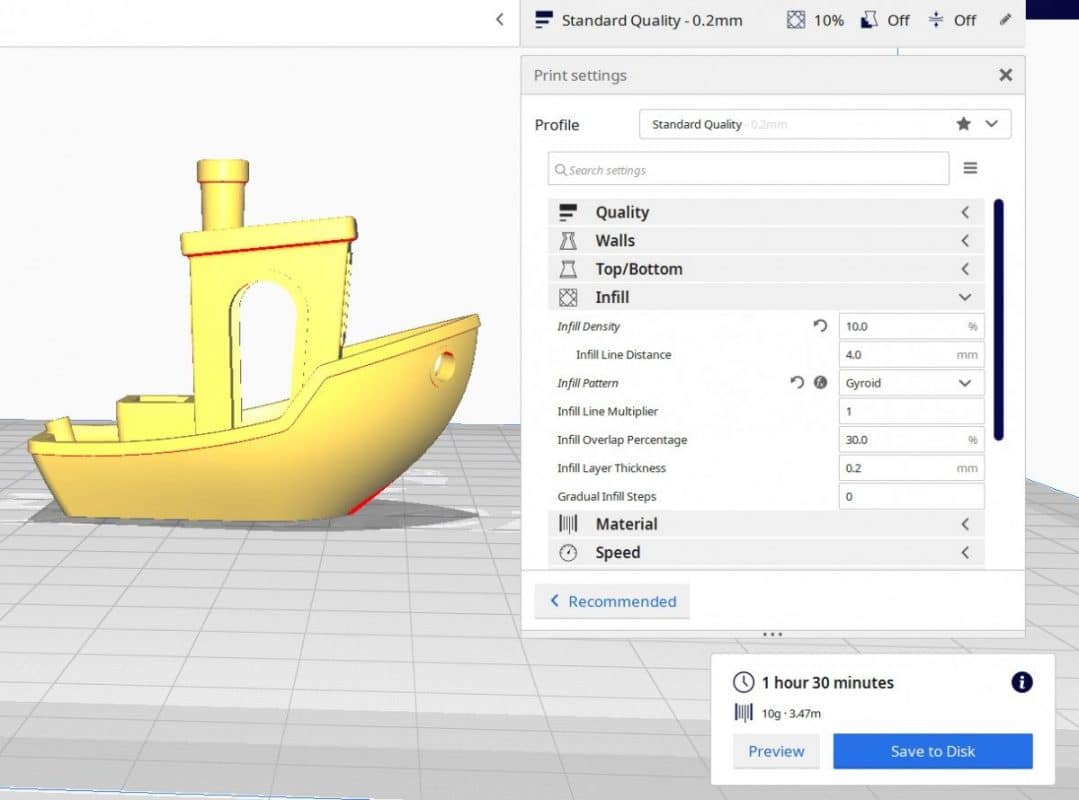This screenshot has width=1079, height=800.
Task: Edit the Gradual Infill Steps field
Action: [x=911, y=496]
